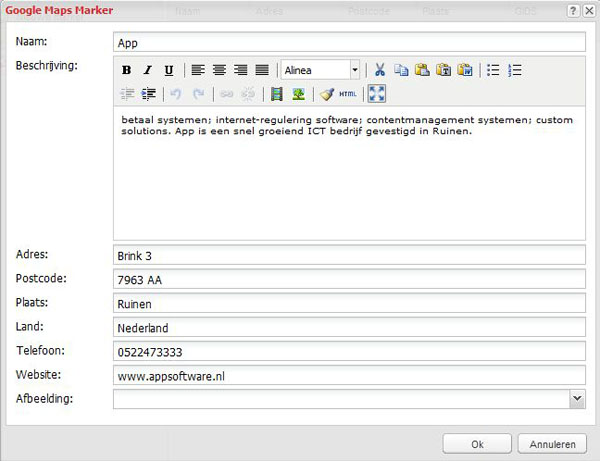This screenshot has width=600, height=461.
Task: Paste clipboard content
Action: tap(422, 70)
